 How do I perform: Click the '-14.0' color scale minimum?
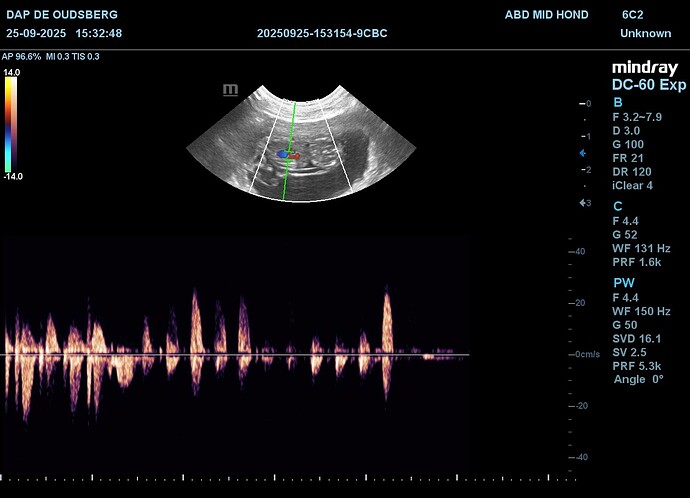click(13, 176)
